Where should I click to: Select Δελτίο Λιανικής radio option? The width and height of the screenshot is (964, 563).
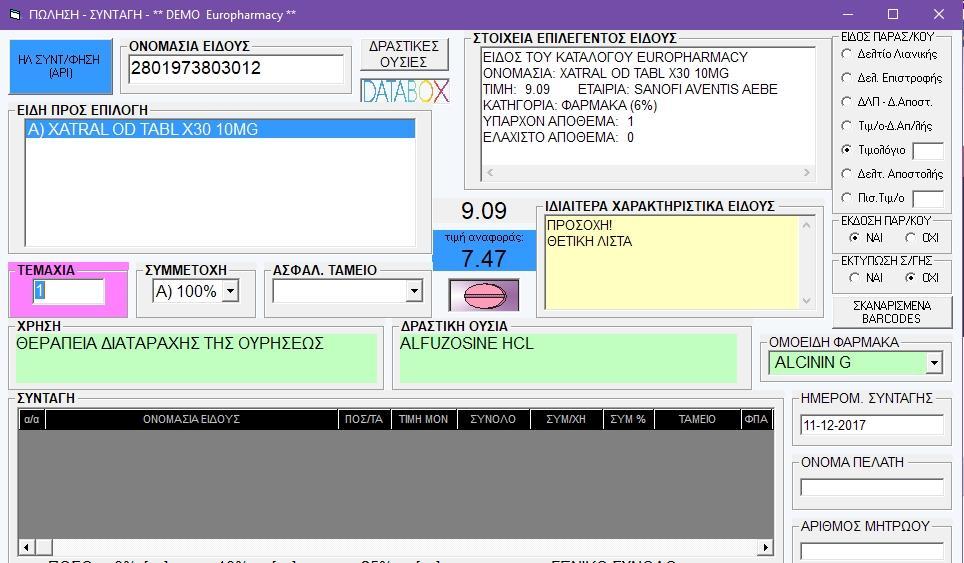(846, 54)
